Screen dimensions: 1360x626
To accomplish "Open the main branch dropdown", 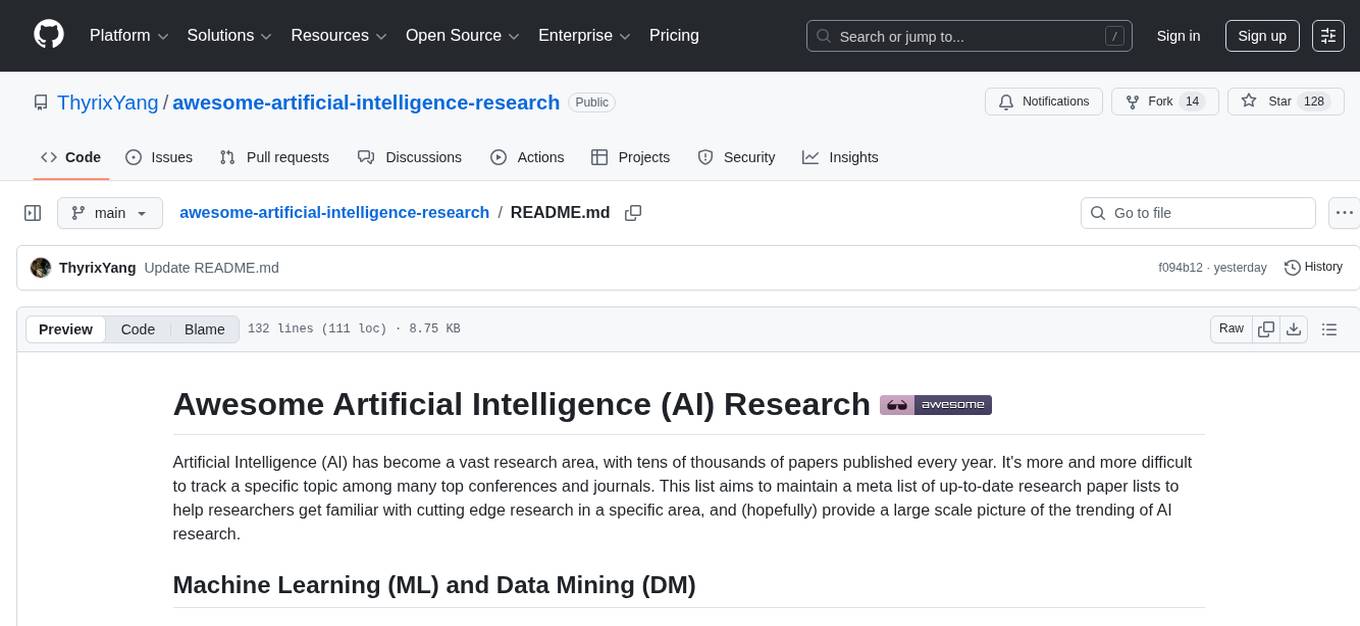I will click(x=110, y=212).
